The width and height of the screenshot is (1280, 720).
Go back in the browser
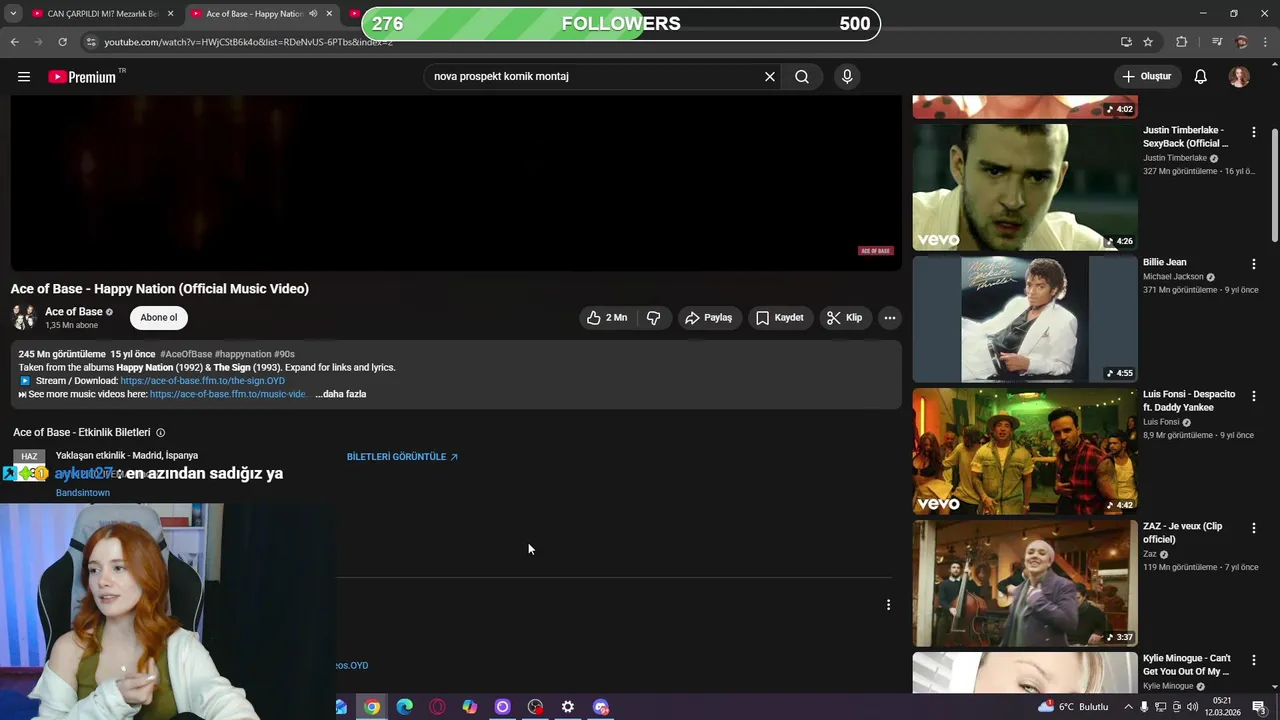pos(14,42)
